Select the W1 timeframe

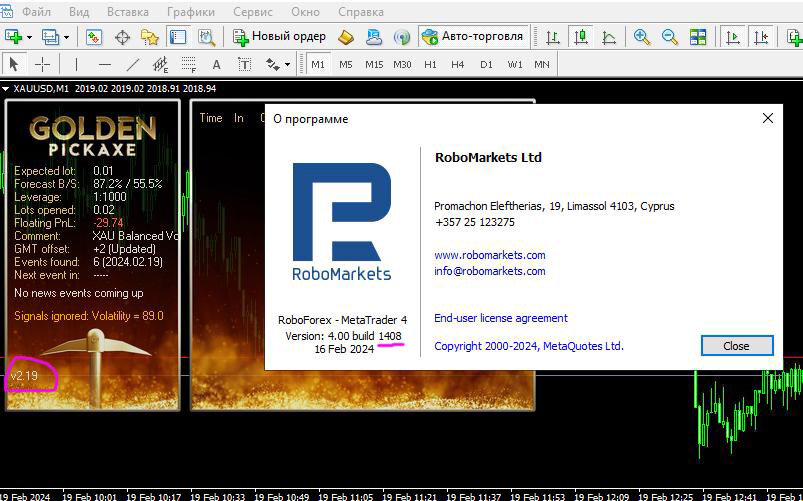point(515,65)
